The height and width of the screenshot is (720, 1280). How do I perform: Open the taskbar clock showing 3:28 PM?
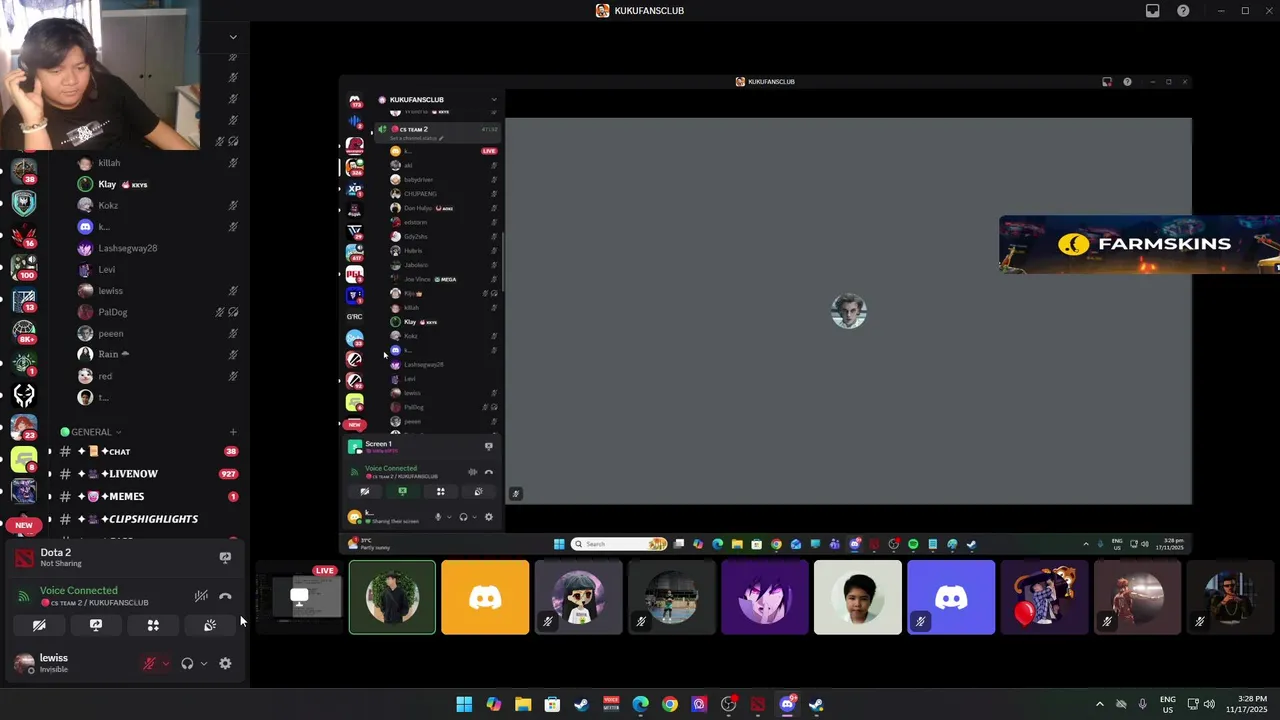[1252, 704]
